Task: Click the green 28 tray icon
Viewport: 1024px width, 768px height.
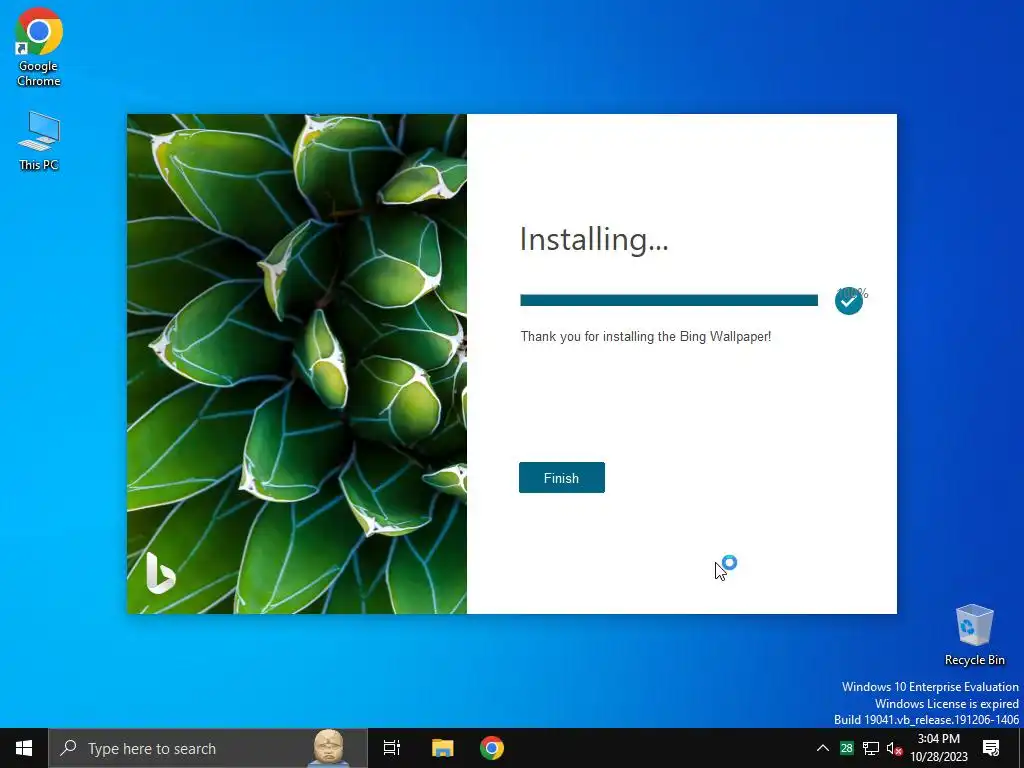Action: pyautogui.click(x=846, y=748)
